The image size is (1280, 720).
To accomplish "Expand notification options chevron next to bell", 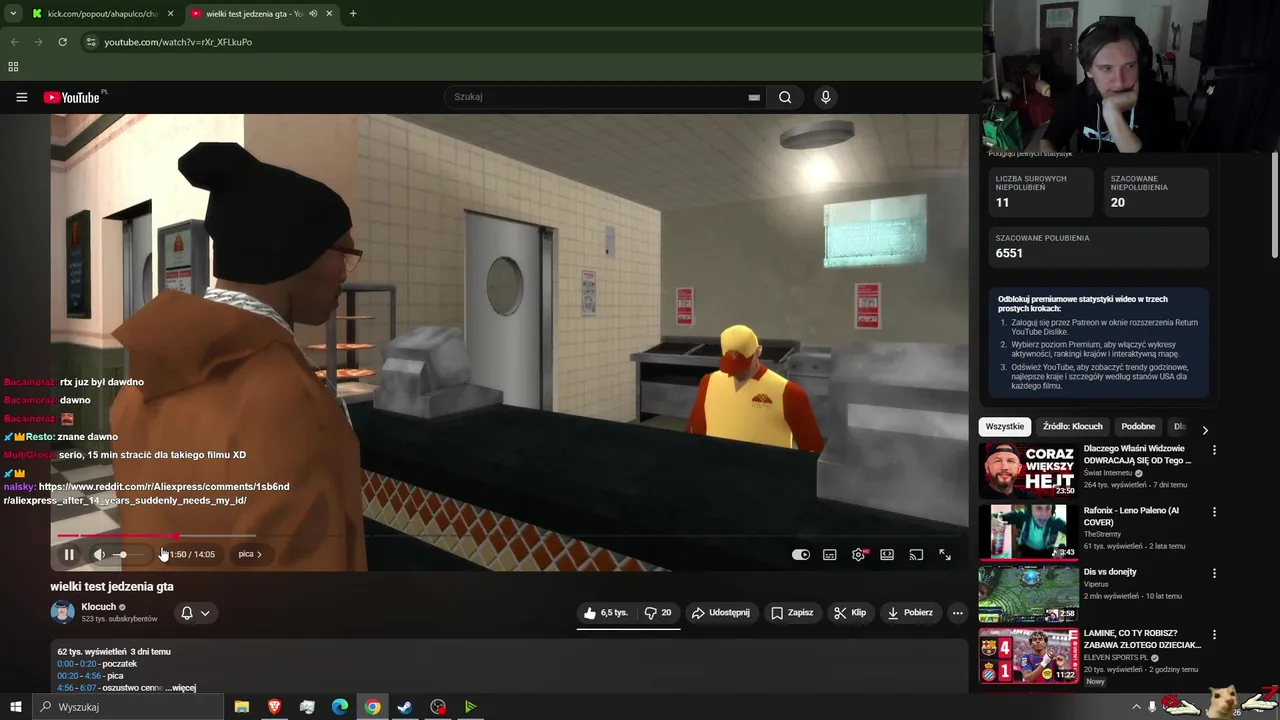I will (x=205, y=613).
